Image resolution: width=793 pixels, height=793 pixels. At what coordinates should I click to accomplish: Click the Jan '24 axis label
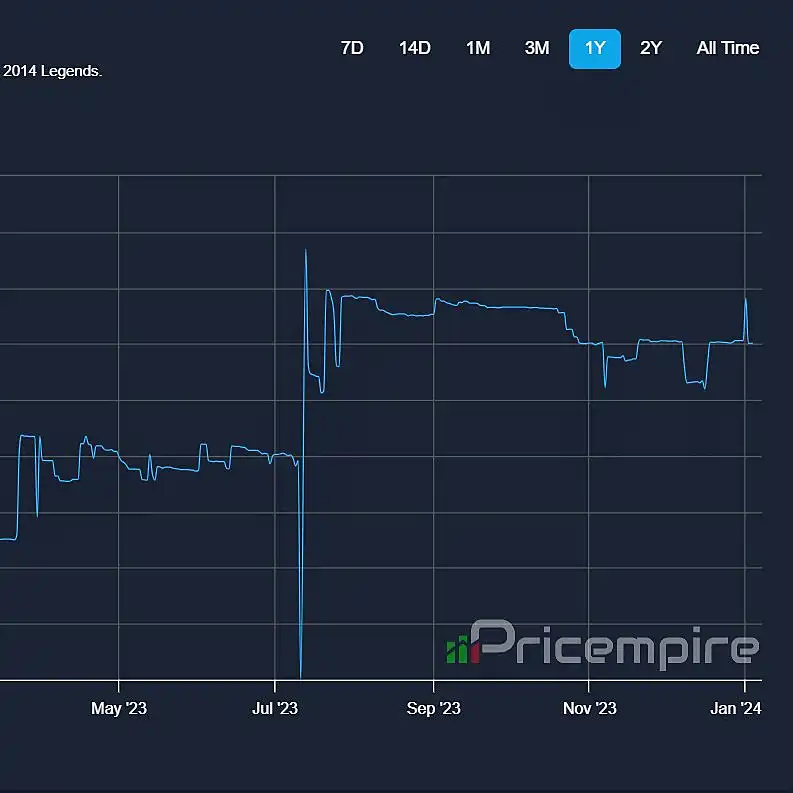(735, 708)
